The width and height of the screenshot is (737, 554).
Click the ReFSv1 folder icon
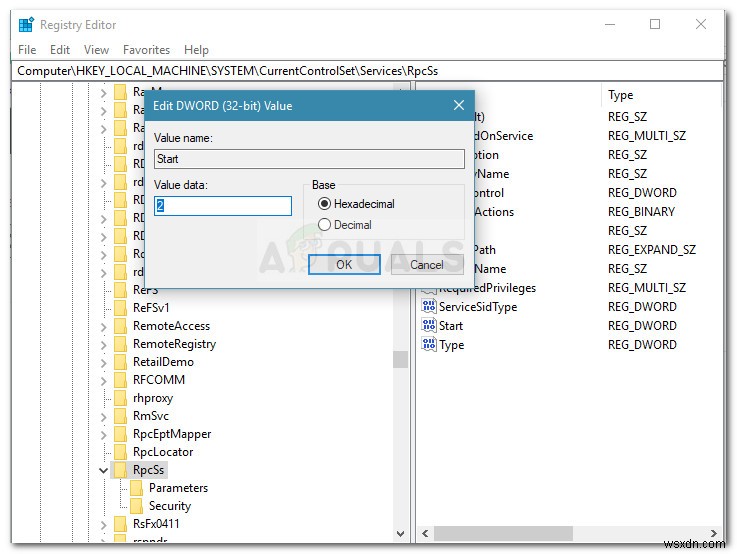121,308
